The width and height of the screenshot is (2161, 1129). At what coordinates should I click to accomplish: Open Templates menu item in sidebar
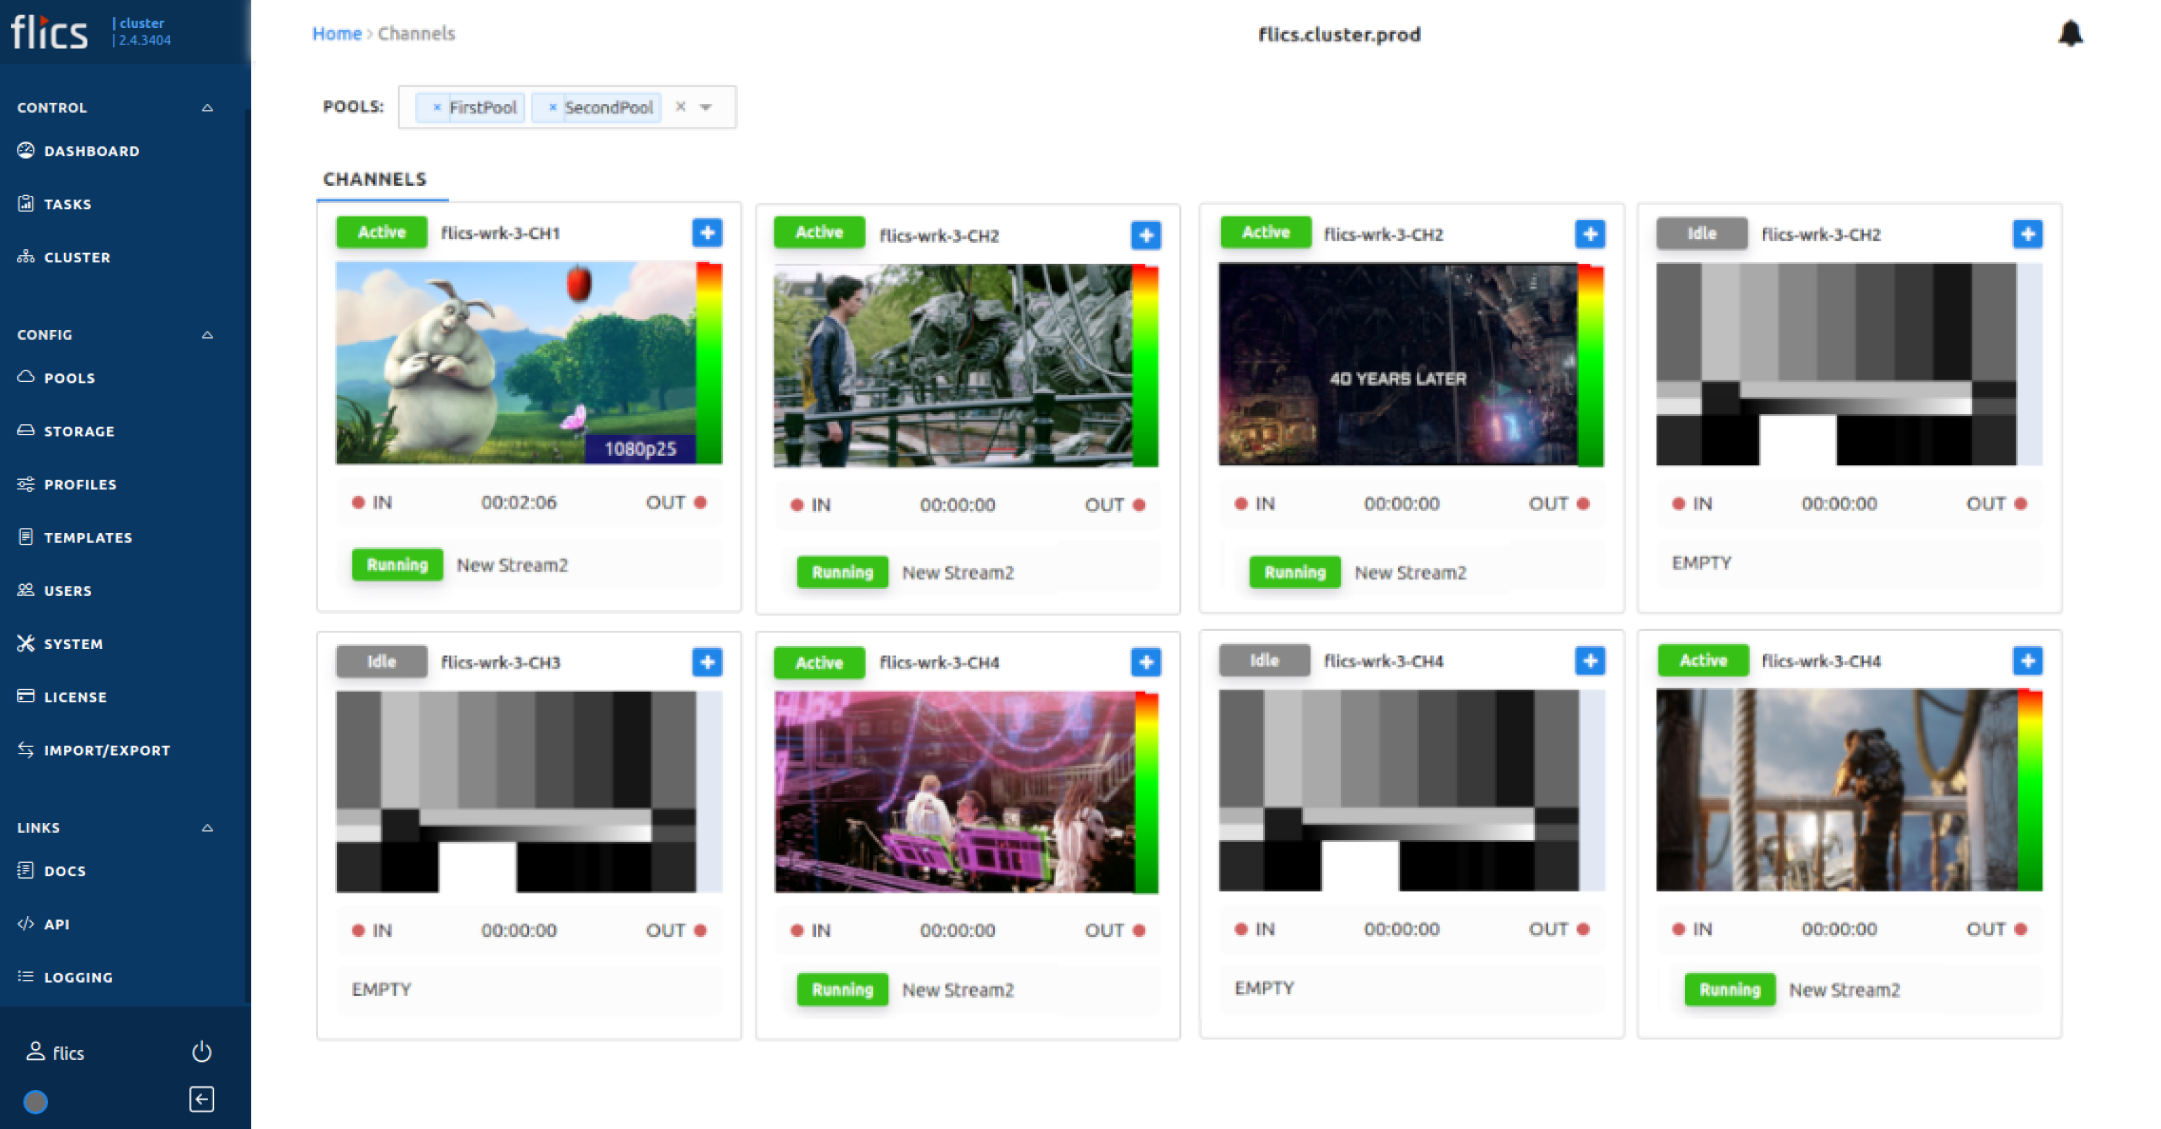click(87, 537)
